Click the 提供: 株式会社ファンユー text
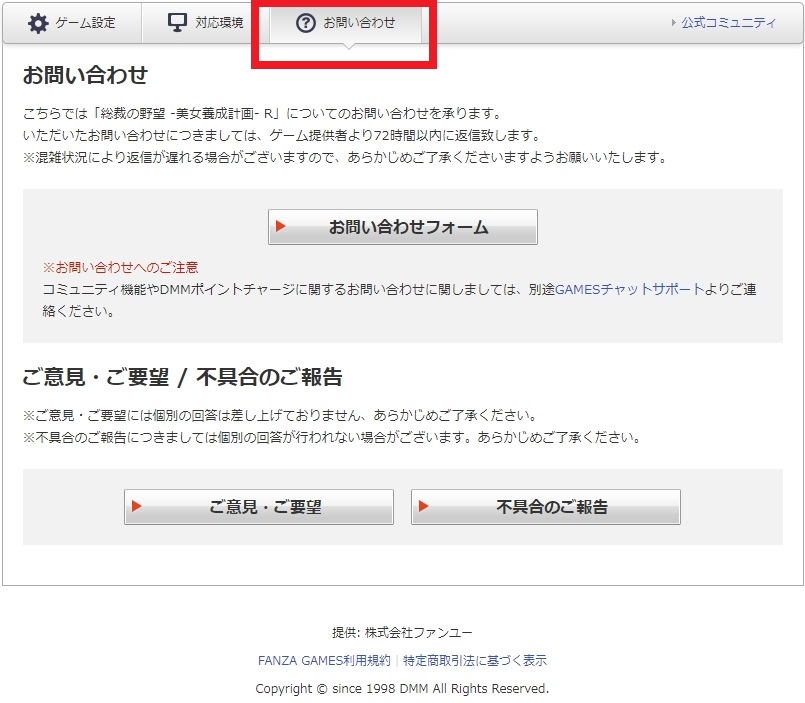Image resolution: width=805 pixels, height=703 pixels. click(x=402, y=633)
